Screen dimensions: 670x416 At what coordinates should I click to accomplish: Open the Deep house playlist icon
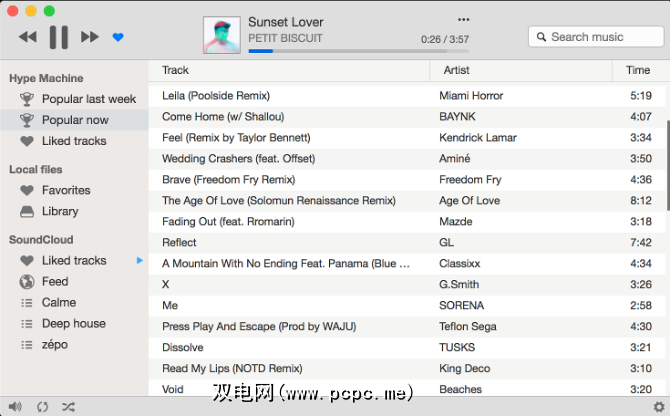(27, 324)
